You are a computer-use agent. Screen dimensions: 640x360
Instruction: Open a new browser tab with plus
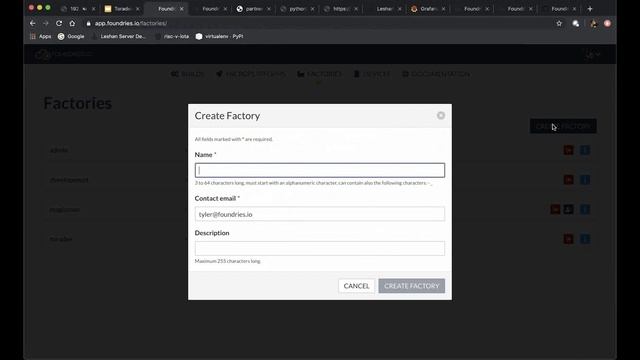(x=590, y=9)
